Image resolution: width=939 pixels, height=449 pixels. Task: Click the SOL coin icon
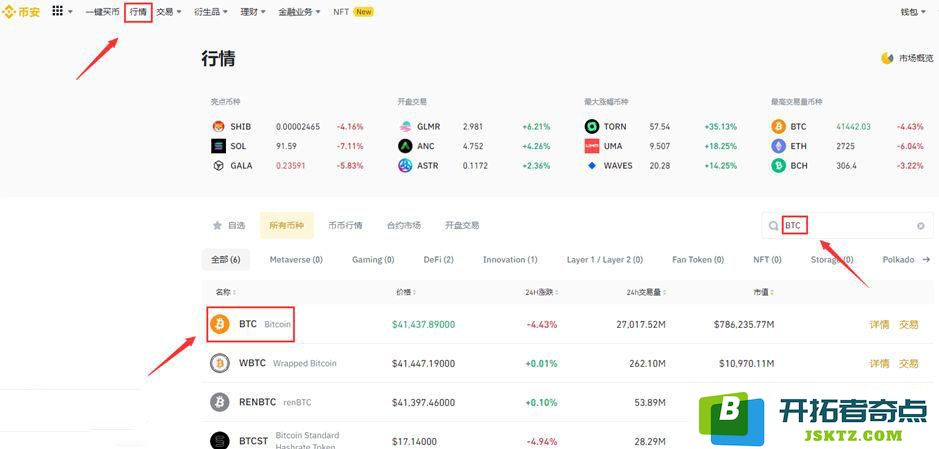(219, 146)
